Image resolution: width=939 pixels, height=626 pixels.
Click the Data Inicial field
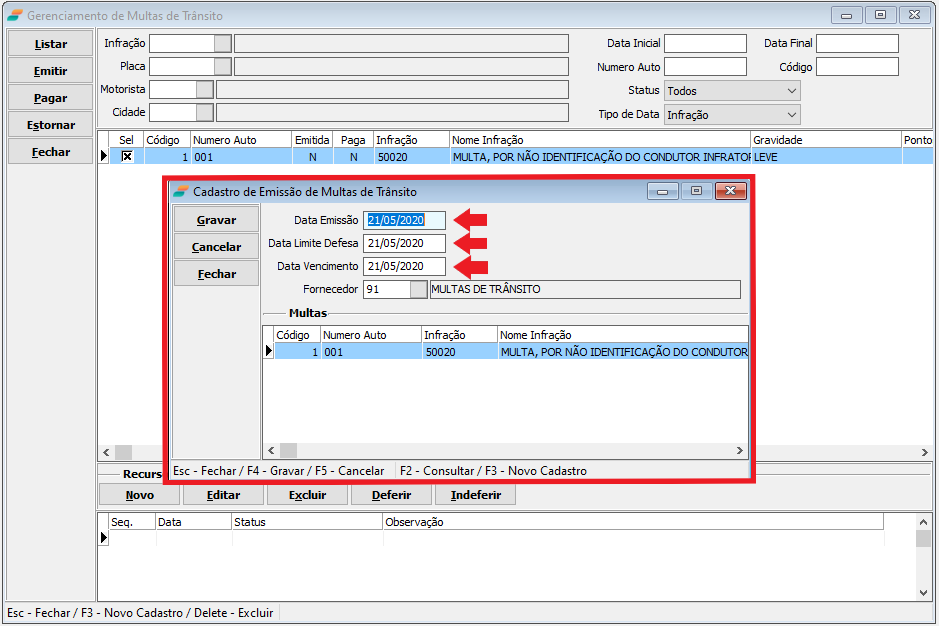click(705, 44)
